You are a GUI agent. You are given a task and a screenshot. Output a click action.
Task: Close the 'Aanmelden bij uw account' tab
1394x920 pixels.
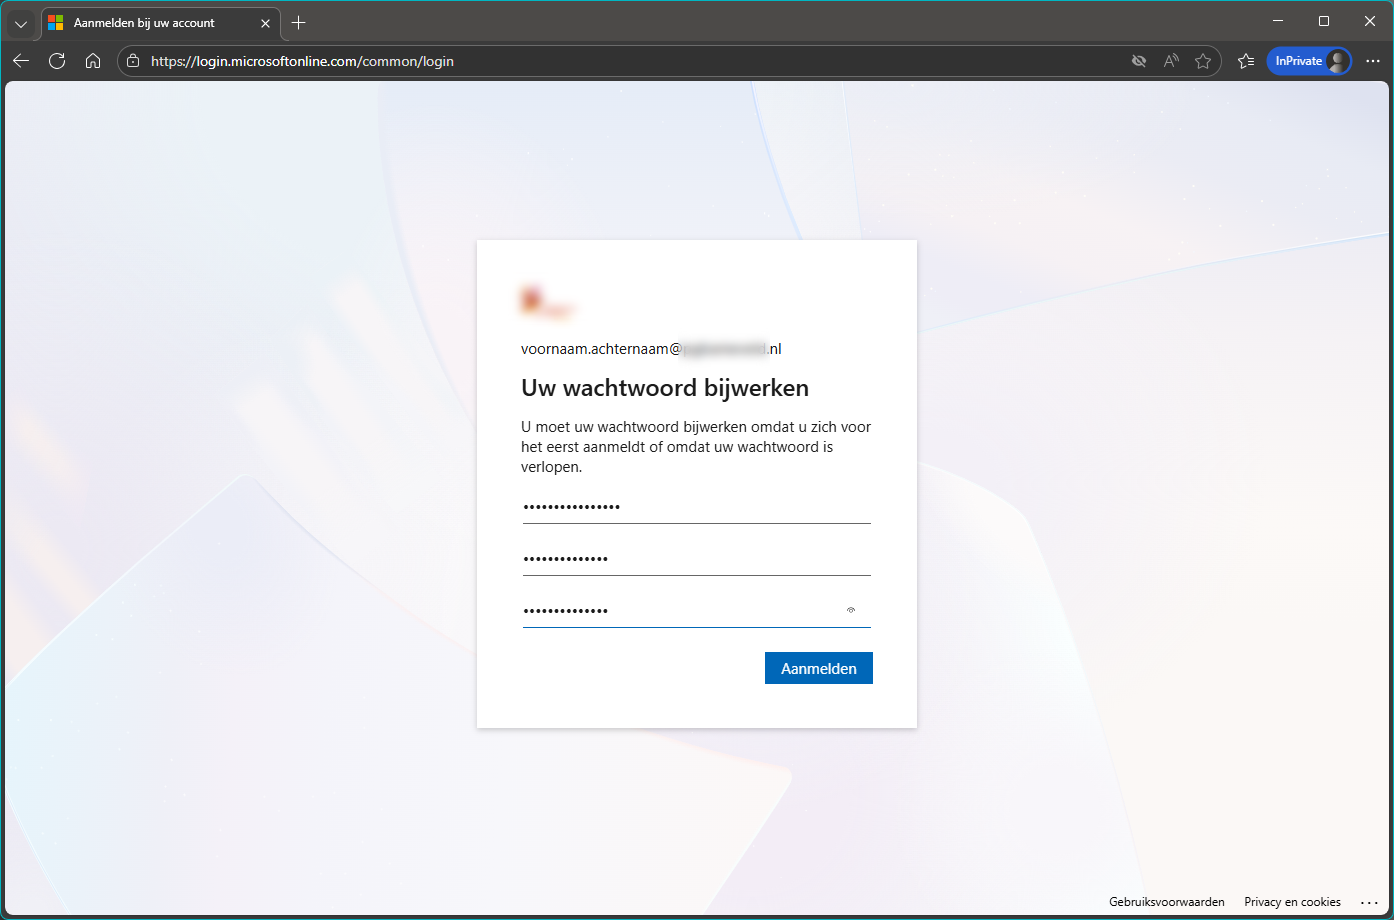coord(265,23)
